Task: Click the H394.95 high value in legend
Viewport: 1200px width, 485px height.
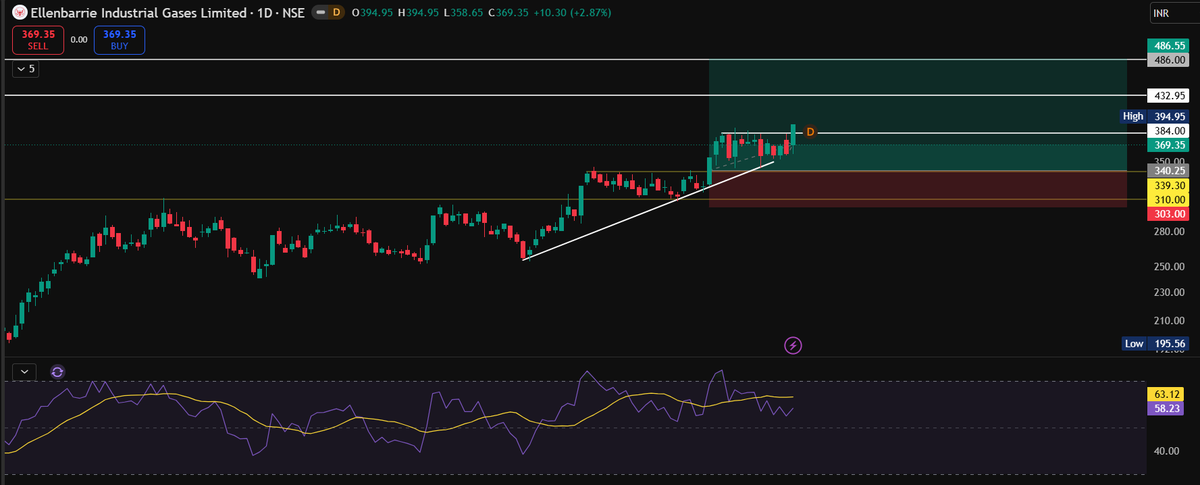Action: point(421,12)
